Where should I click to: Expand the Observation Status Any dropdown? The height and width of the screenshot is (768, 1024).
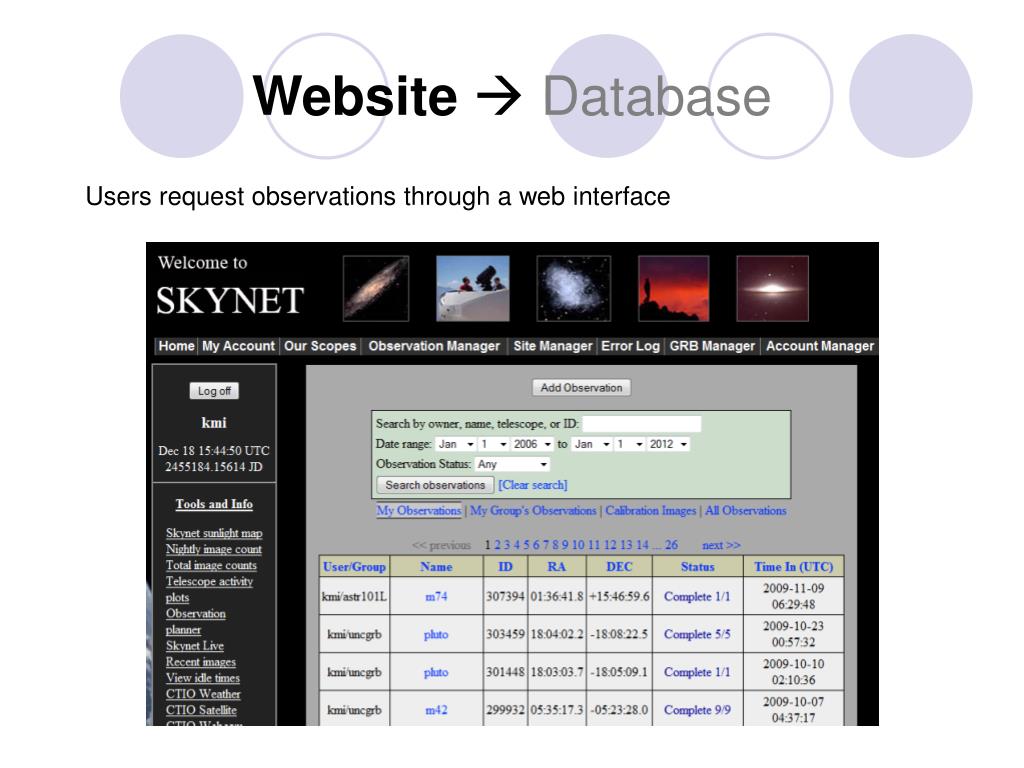coord(512,464)
